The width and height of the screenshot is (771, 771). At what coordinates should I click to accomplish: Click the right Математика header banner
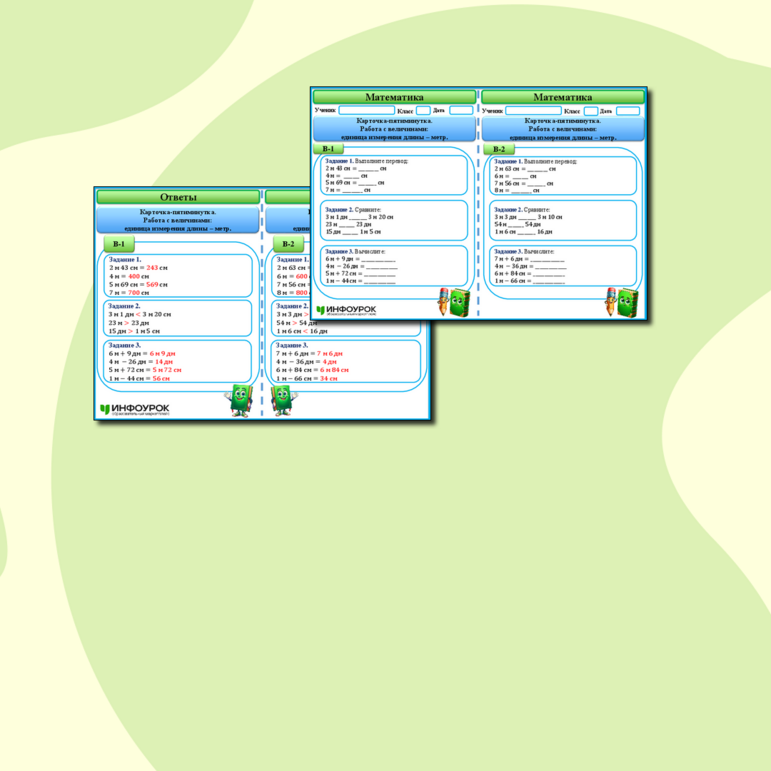pos(563,97)
